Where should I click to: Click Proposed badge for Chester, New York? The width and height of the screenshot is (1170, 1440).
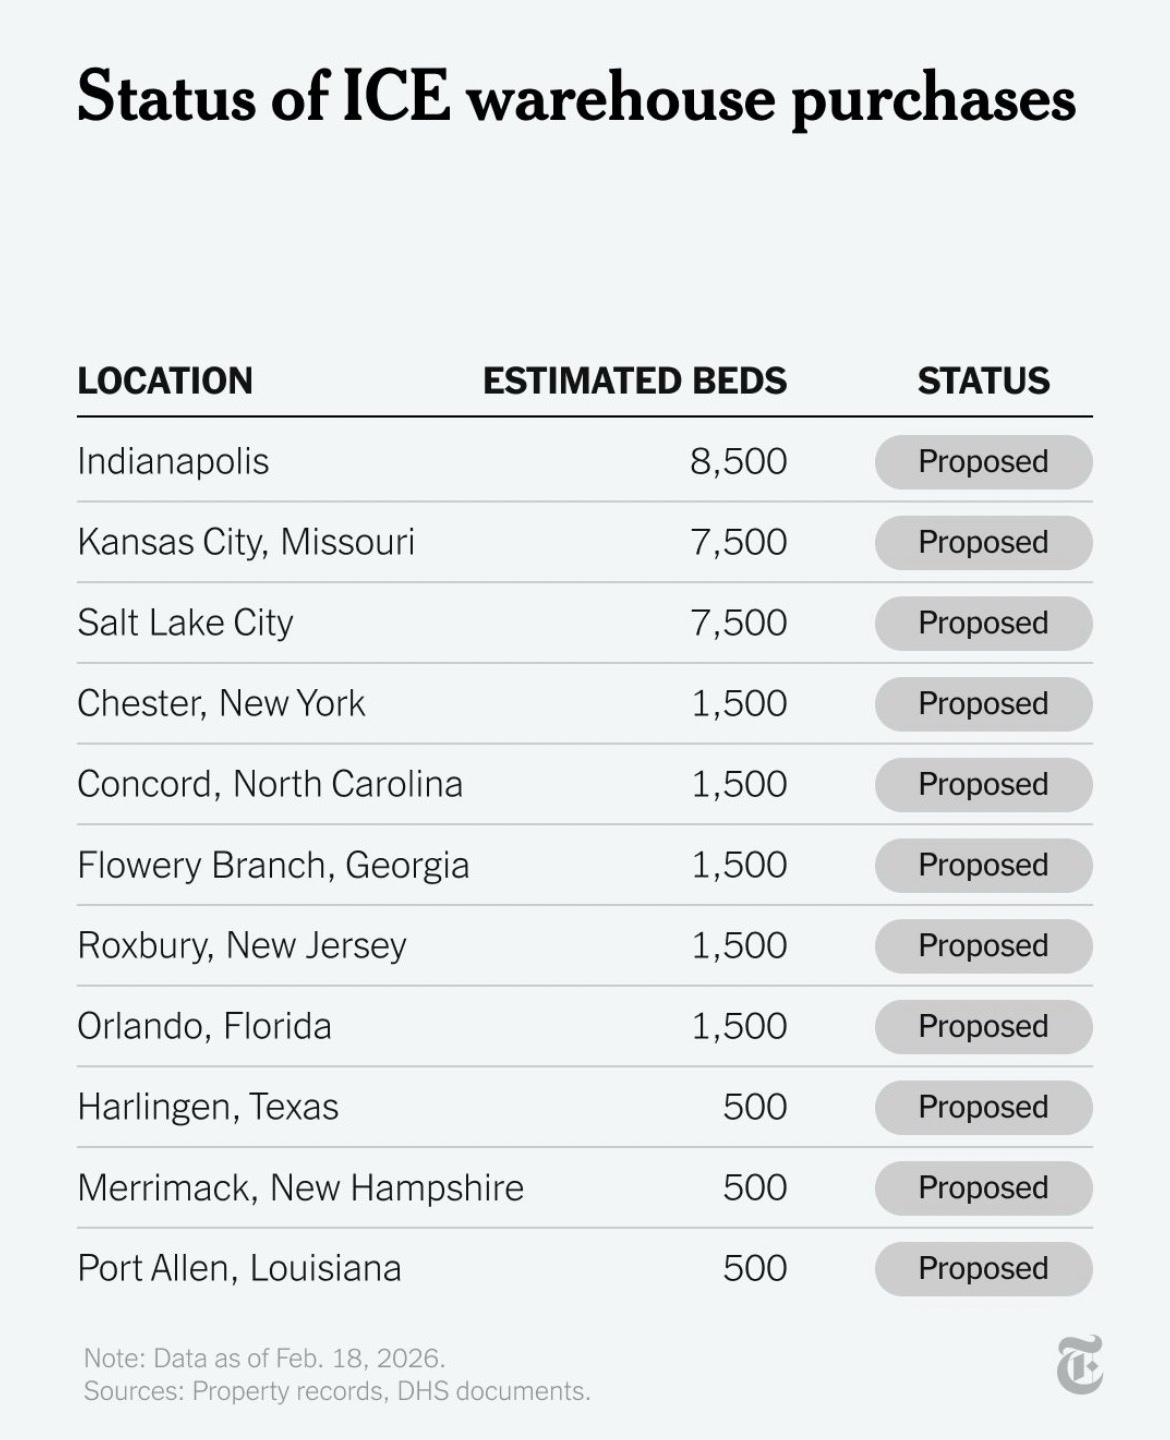click(983, 704)
